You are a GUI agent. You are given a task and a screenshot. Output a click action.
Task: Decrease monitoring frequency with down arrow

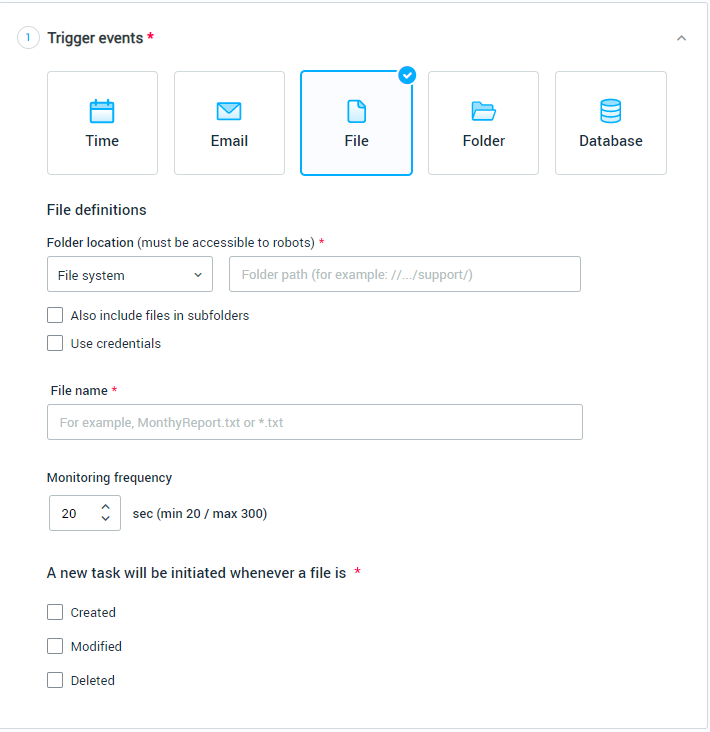pos(105,520)
